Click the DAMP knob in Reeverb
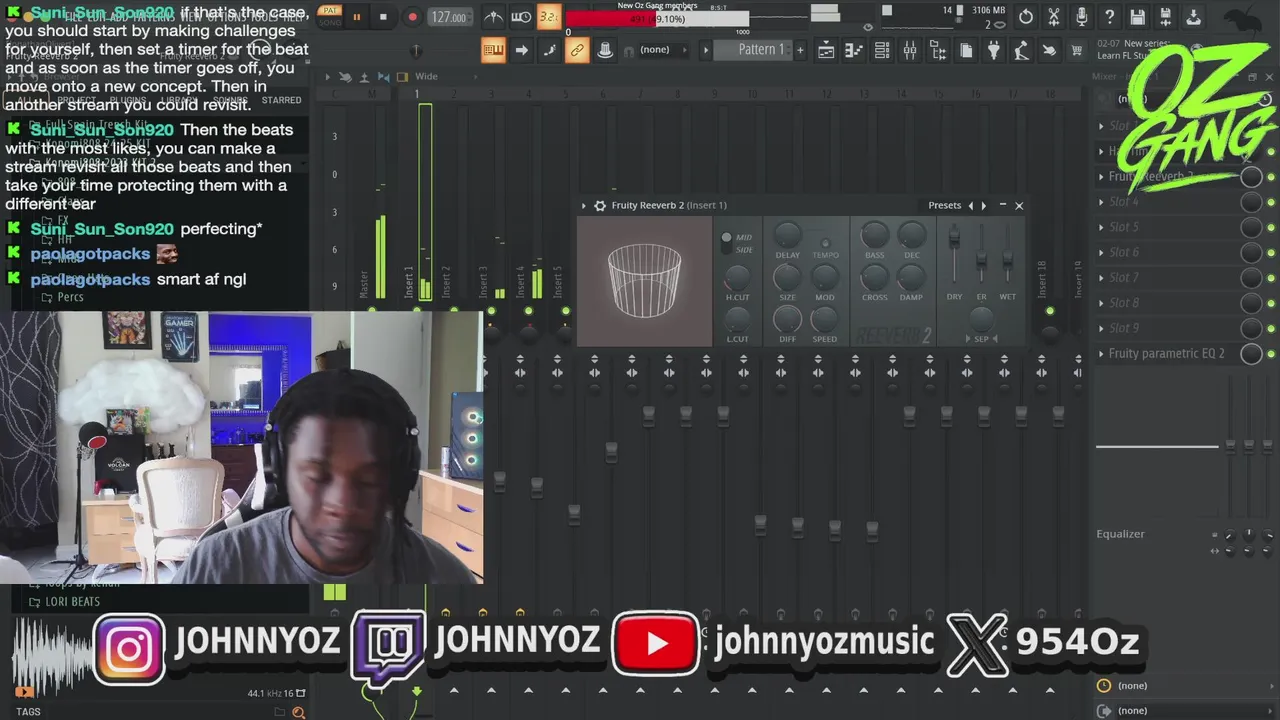 point(911,278)
